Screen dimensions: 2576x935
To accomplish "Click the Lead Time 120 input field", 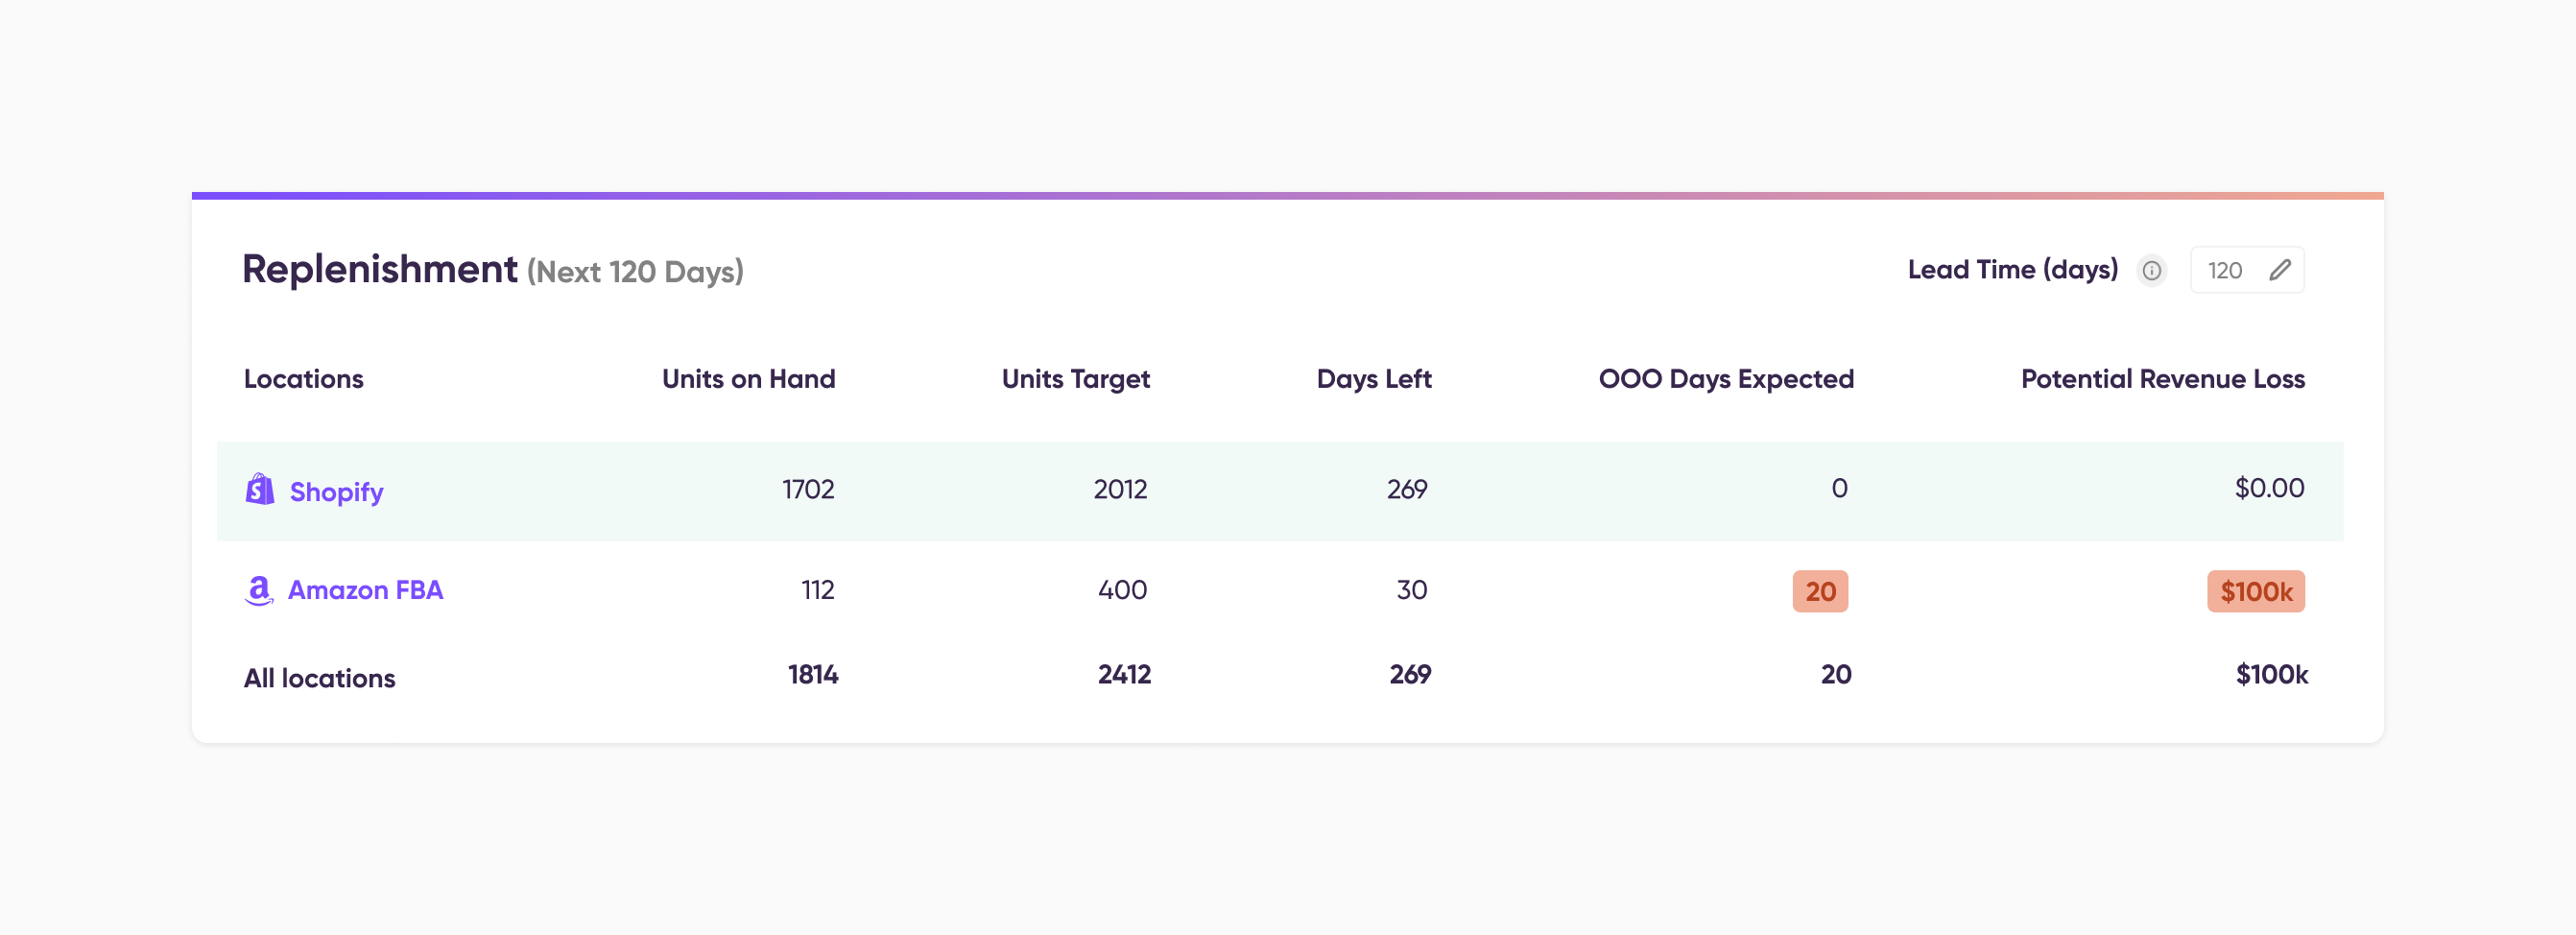I will (2247, 270).
